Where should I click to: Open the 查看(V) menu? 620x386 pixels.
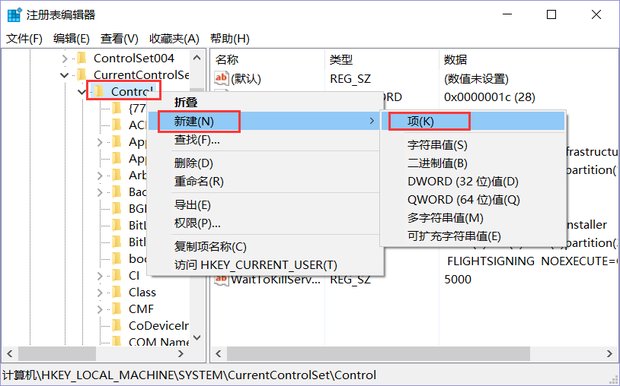click(x=119, y=38)
